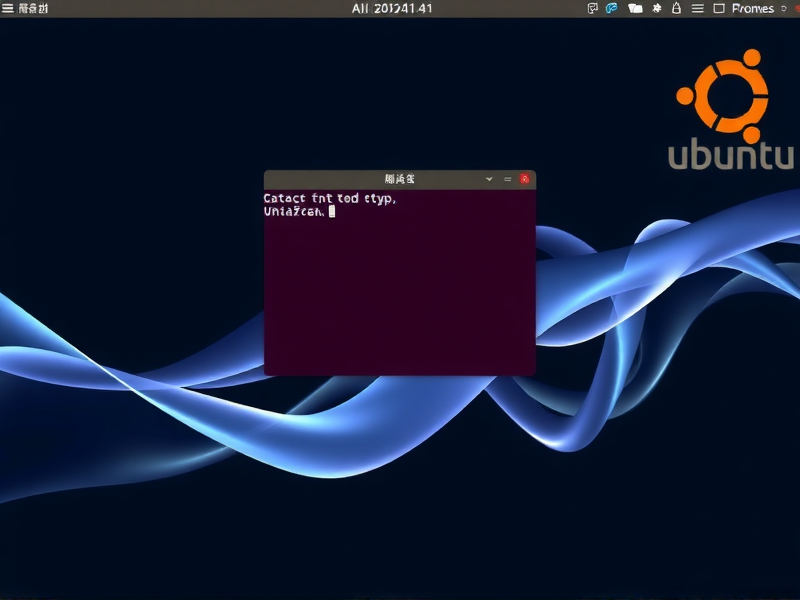The image size is (800, 600).
Task: Open the network status icon in top bar
Action: [x=593, y=9]
